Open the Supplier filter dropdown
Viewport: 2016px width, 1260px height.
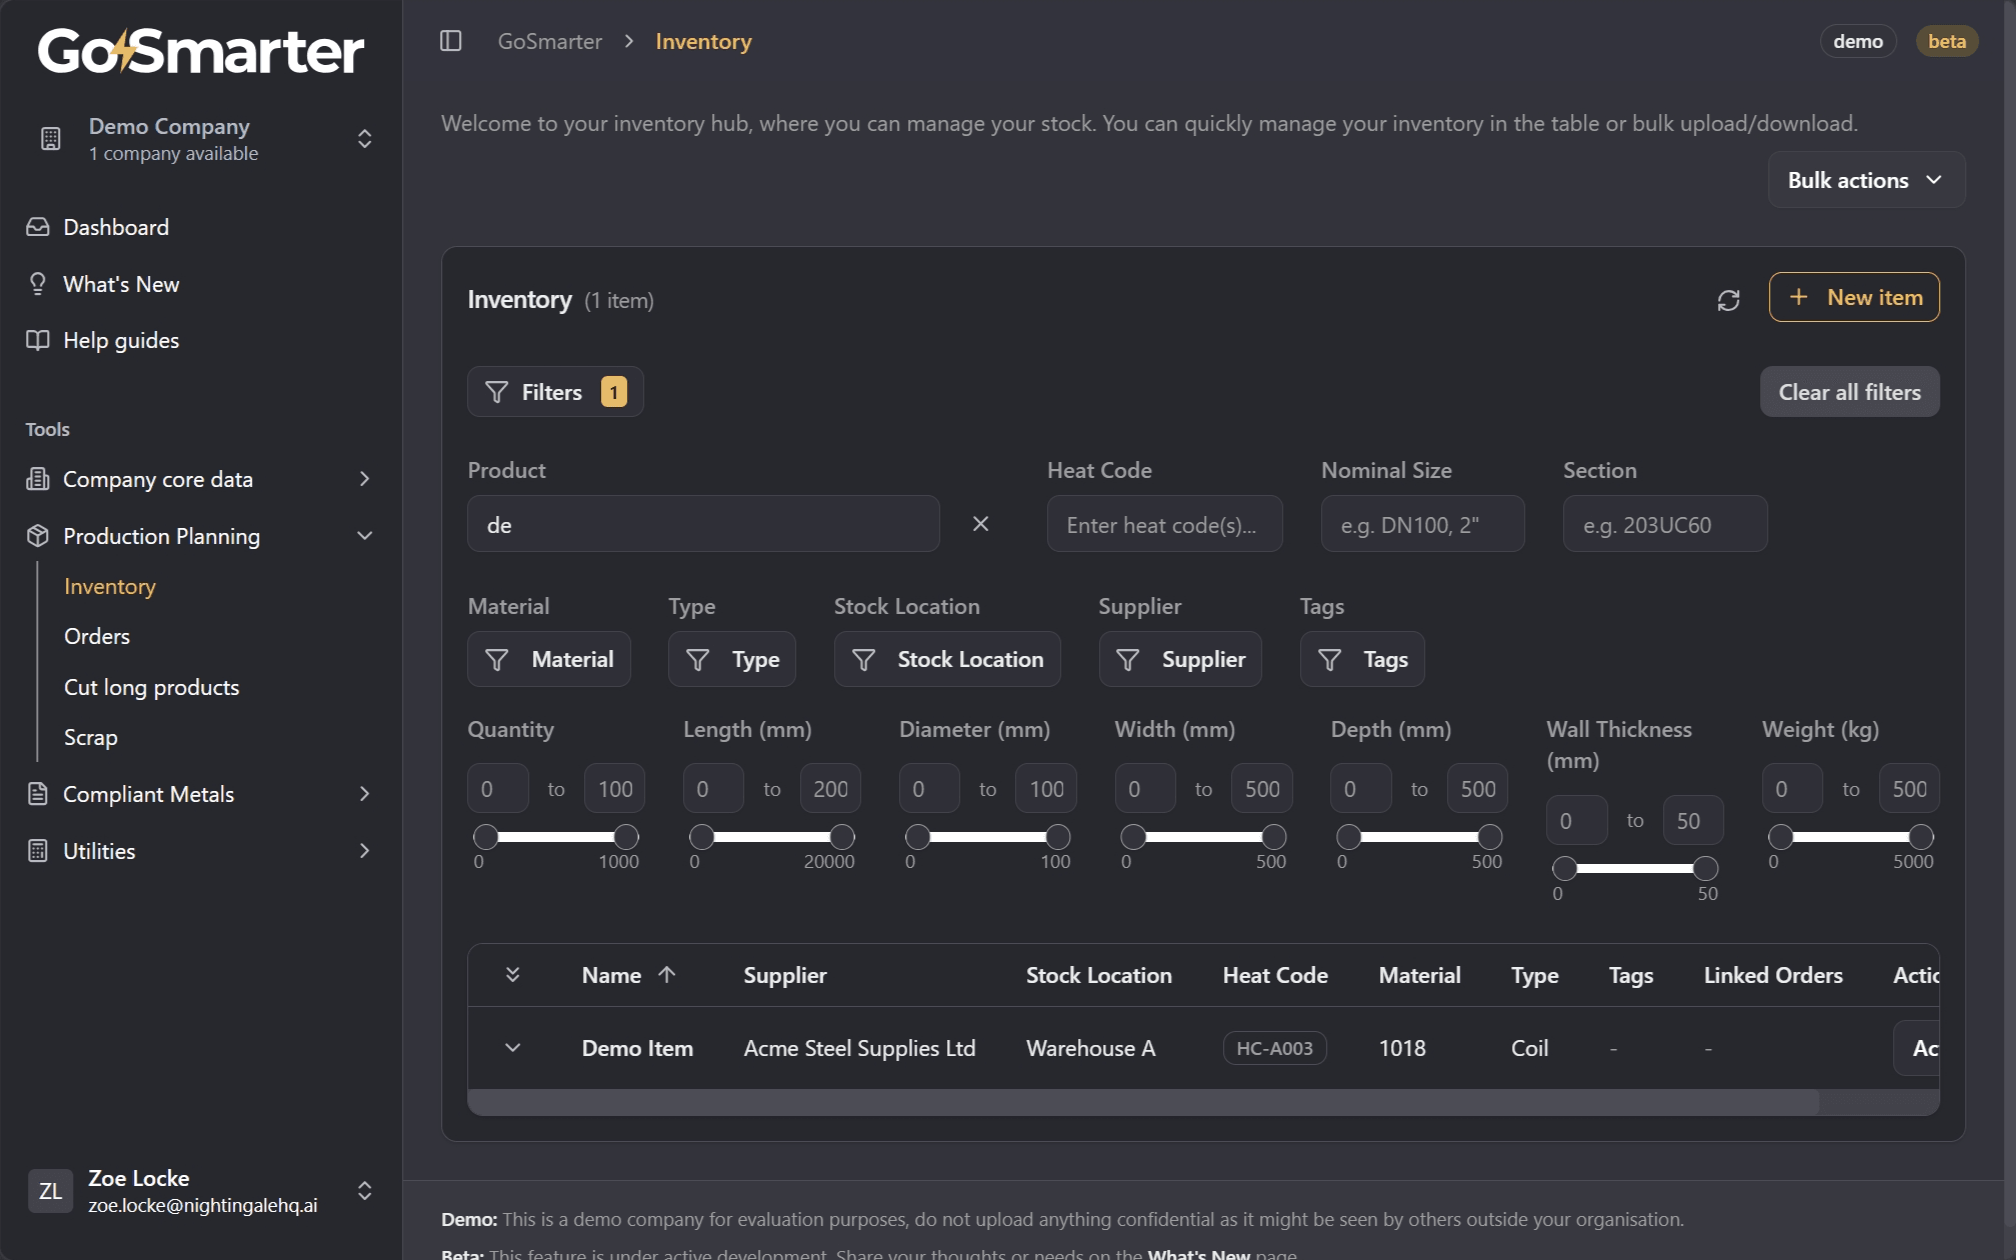coord(1180,659)
